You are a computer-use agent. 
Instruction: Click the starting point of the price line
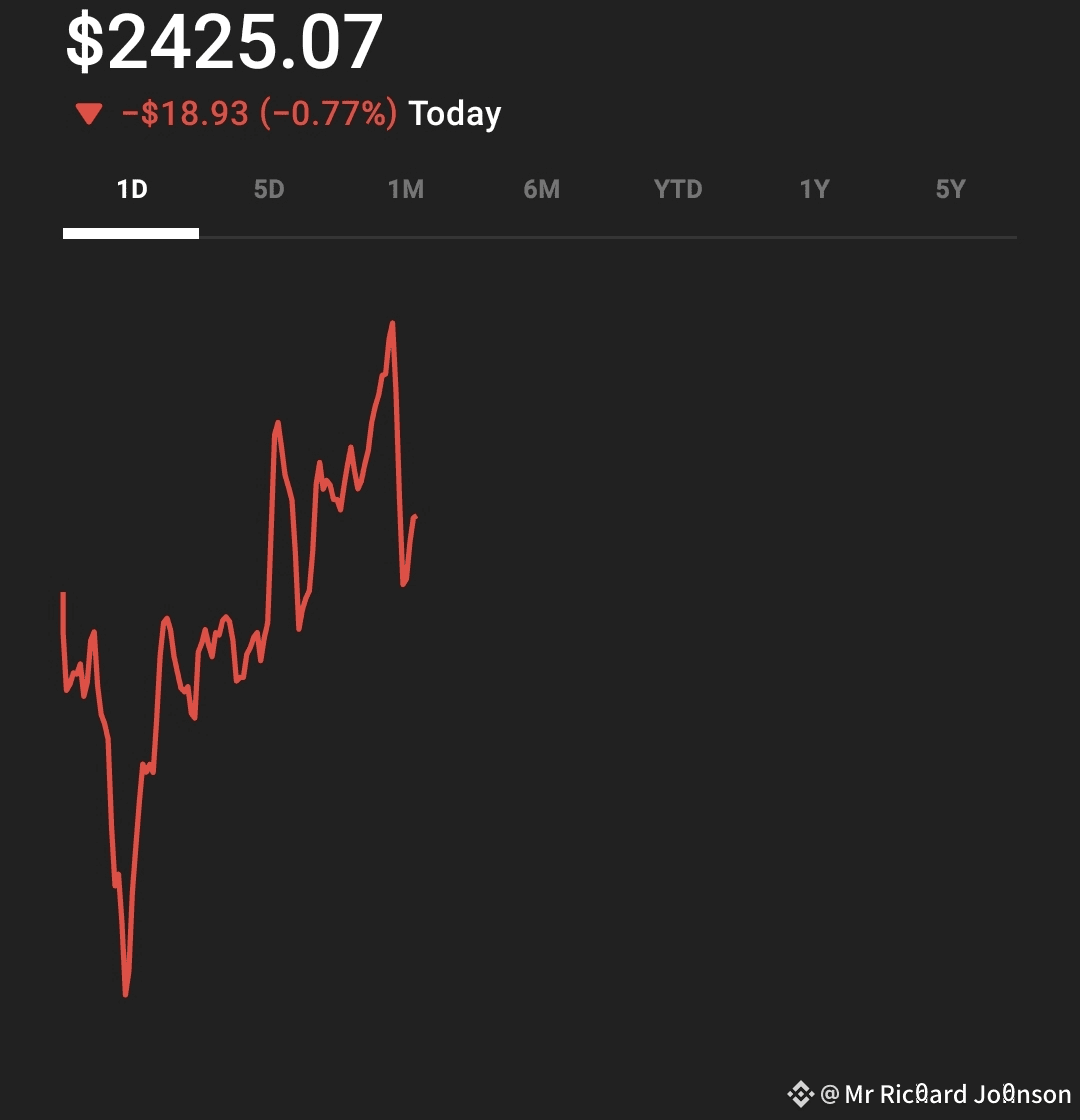(64, 594)
